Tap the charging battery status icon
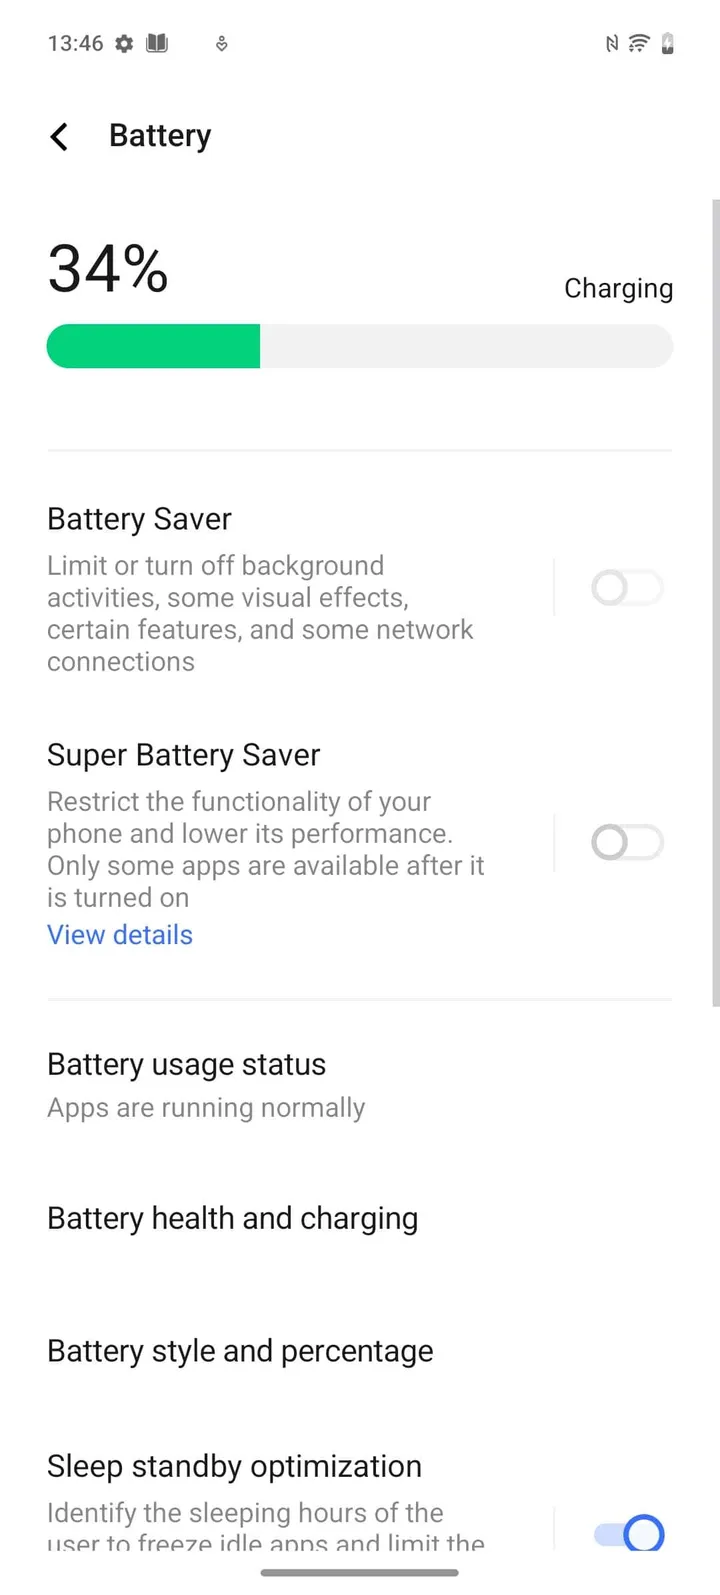This screenshot has width=720, height=1595. 668,43
